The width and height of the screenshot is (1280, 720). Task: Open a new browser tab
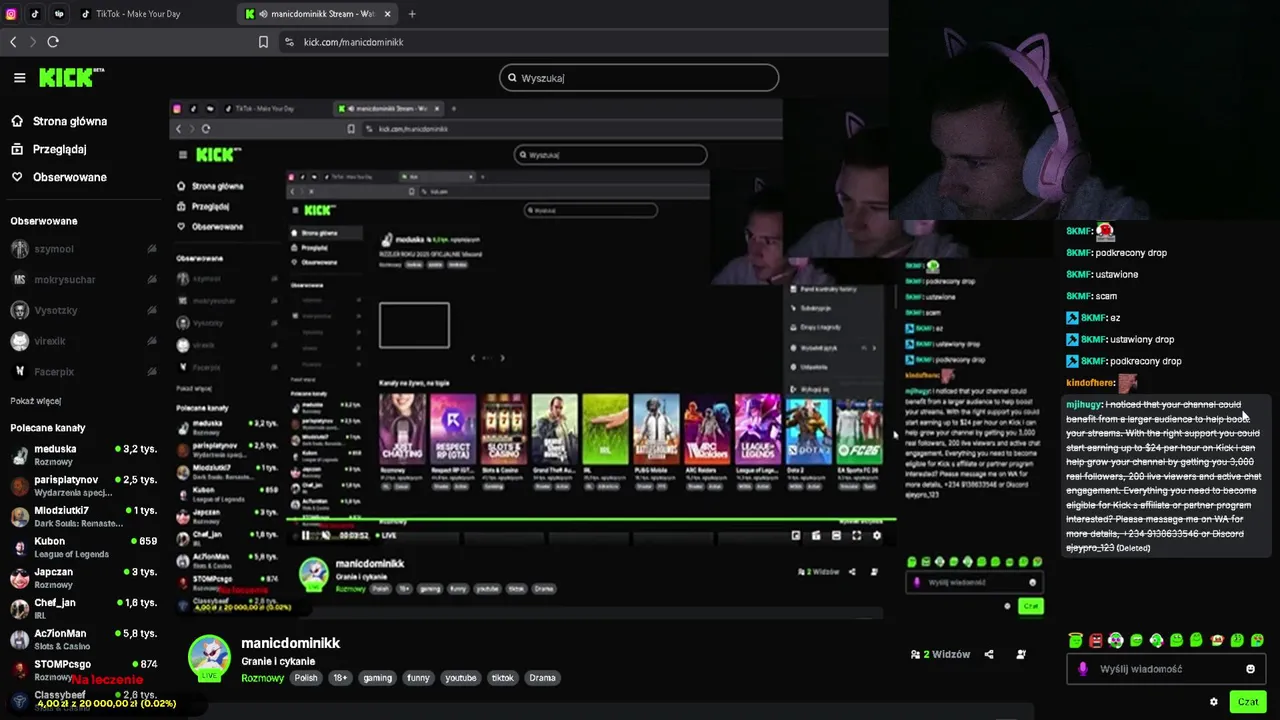coord(412,14)
